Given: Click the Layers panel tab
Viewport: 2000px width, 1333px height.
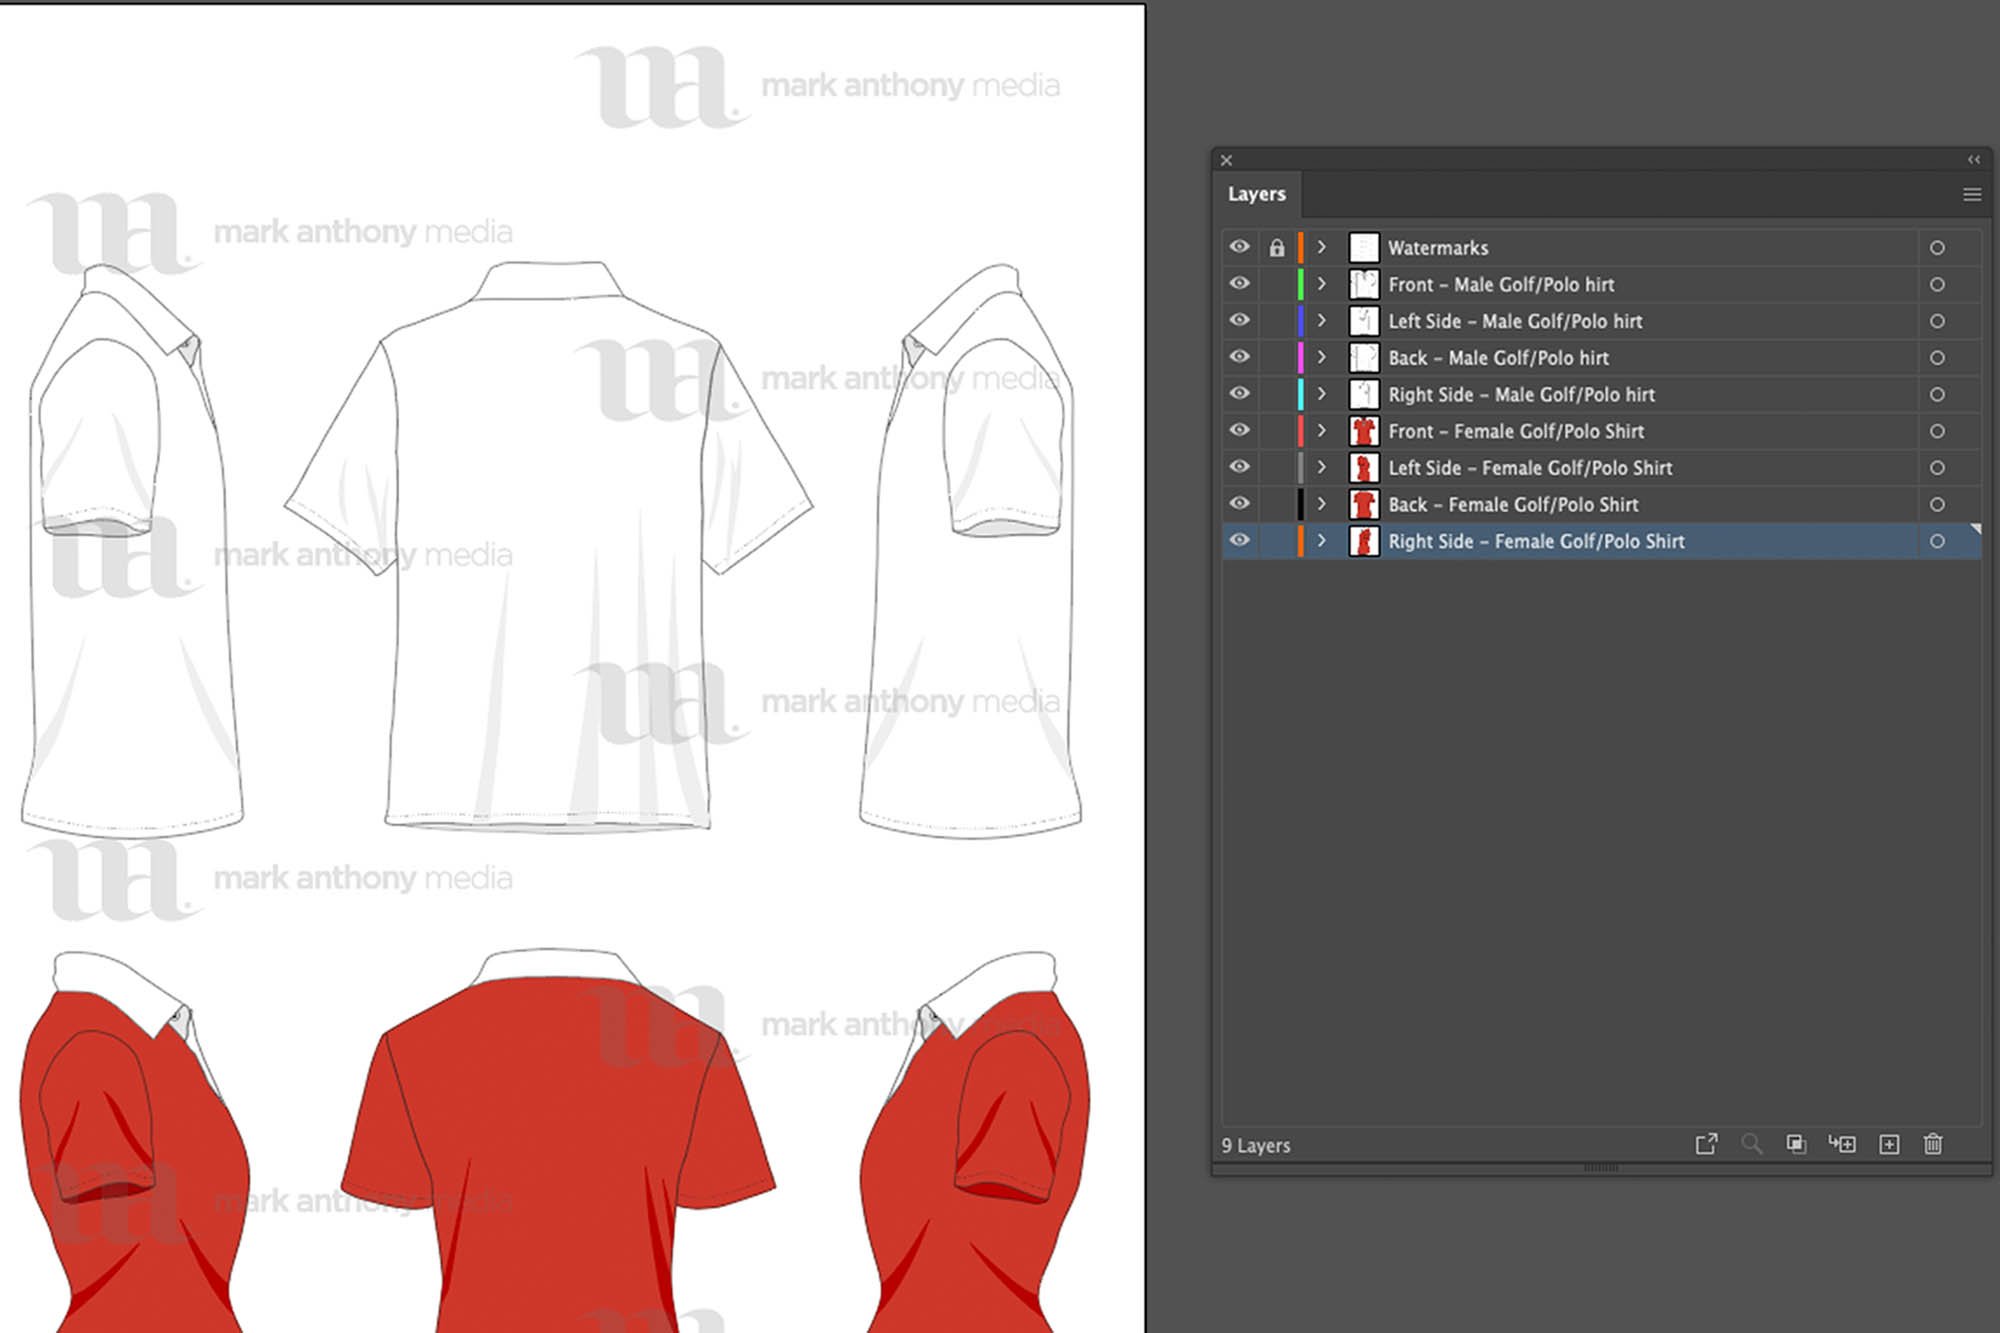Looking at the screenshot, I should pyautogui.click(x=1257, y=194).
